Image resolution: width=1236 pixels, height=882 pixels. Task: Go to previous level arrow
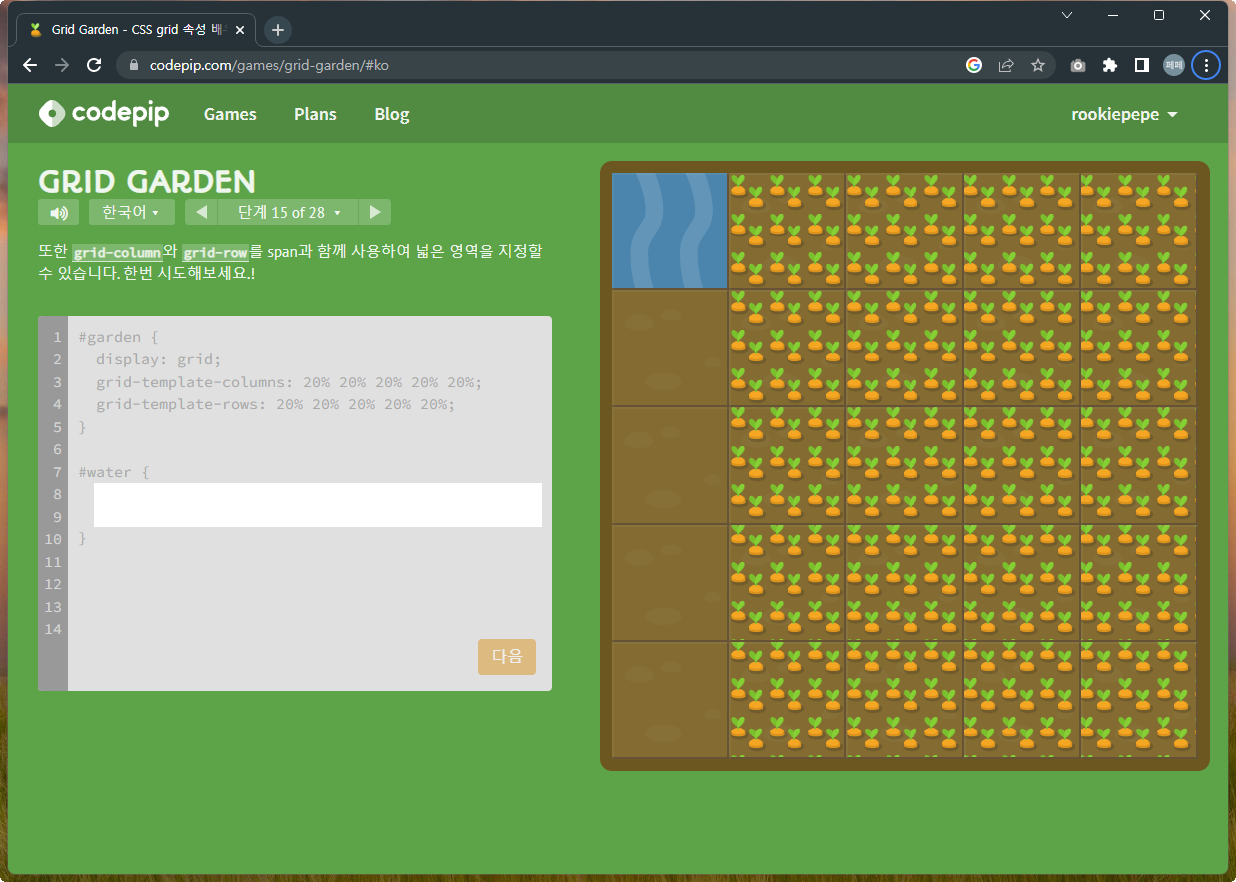coord(201,212)
